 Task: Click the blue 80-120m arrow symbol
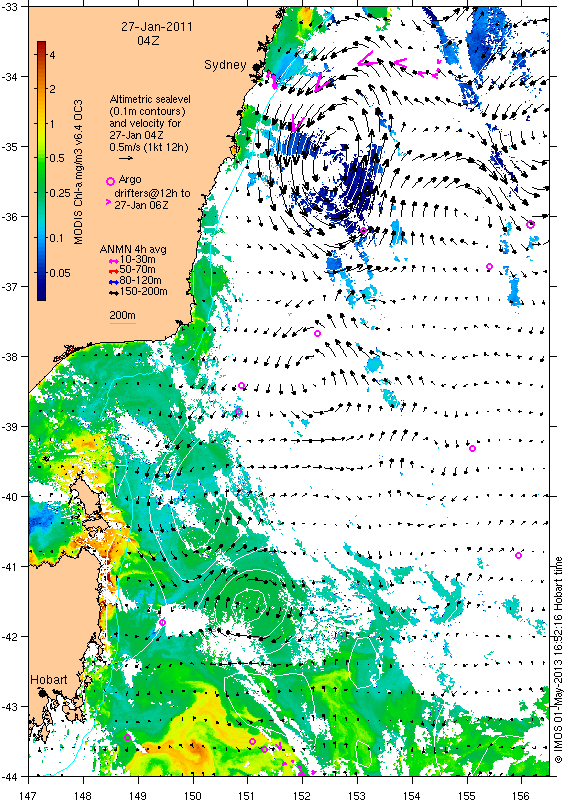114,282
